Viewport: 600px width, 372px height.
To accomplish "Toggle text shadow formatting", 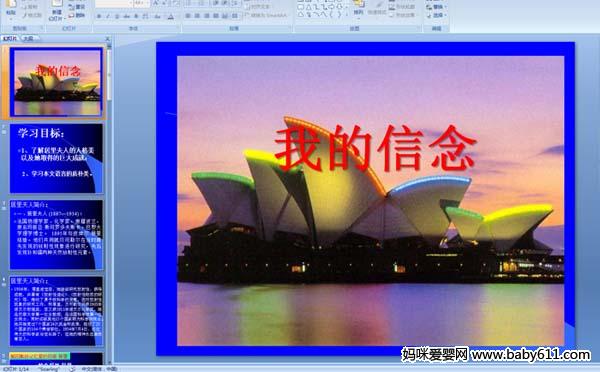I will [135, 16].
